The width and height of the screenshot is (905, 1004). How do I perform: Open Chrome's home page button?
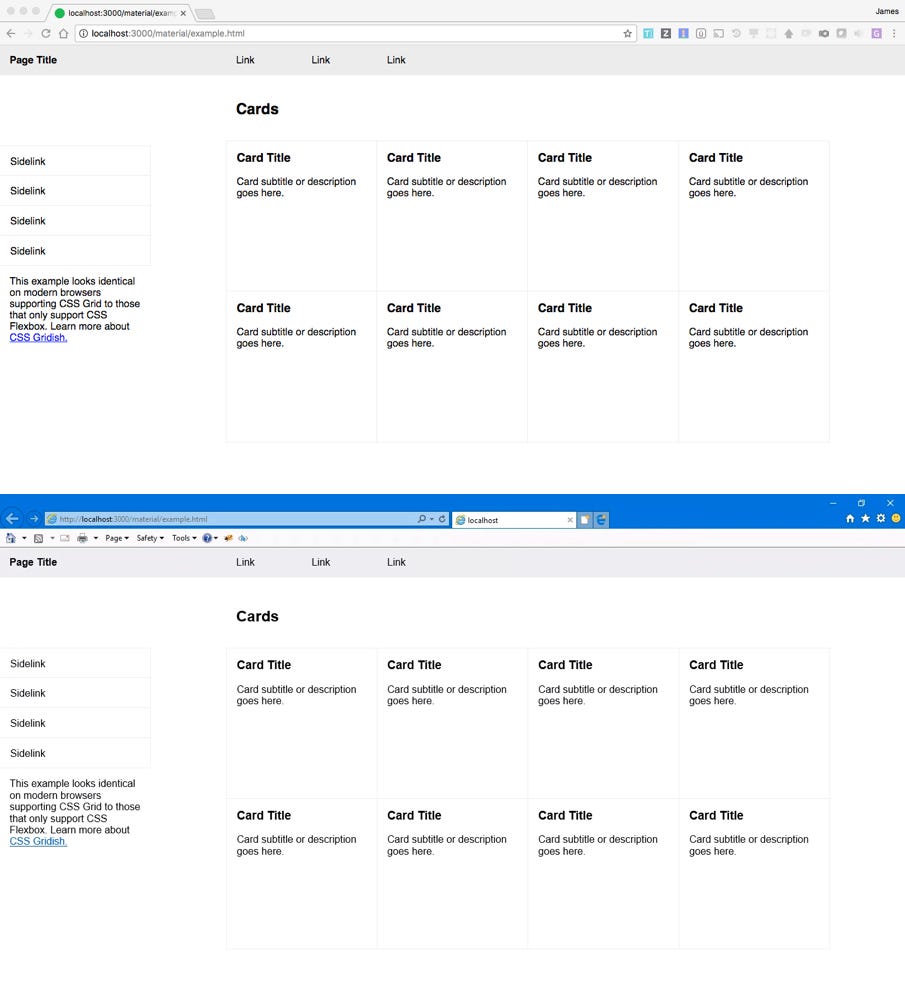(63, 33)
